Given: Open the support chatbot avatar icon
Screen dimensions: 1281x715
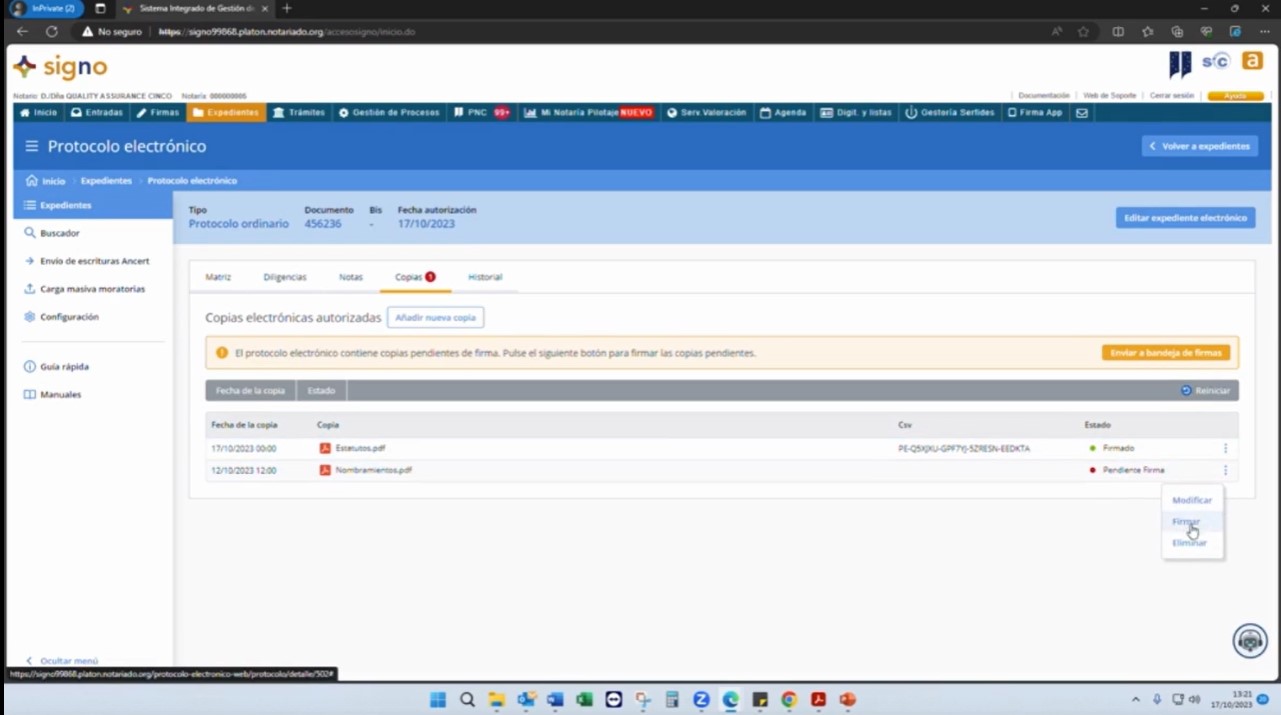Looking at the screenshot, I should click(1250, 640).
